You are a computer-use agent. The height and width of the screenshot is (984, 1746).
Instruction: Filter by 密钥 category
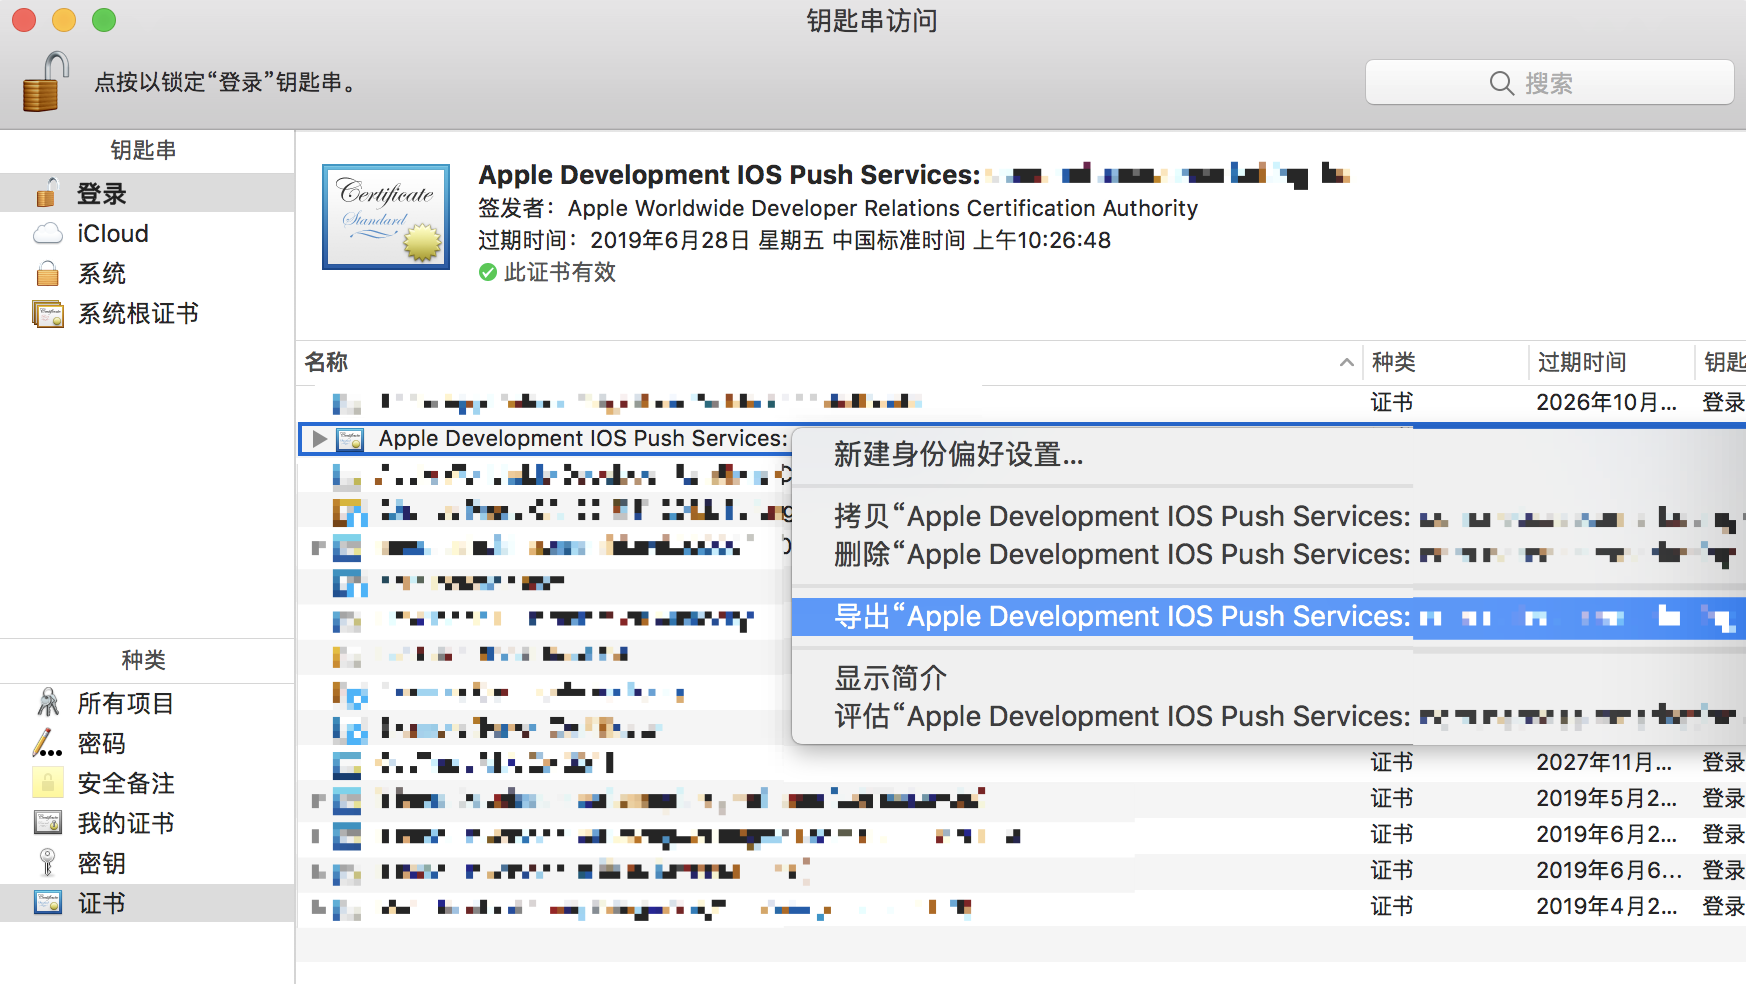coord(101,864)
